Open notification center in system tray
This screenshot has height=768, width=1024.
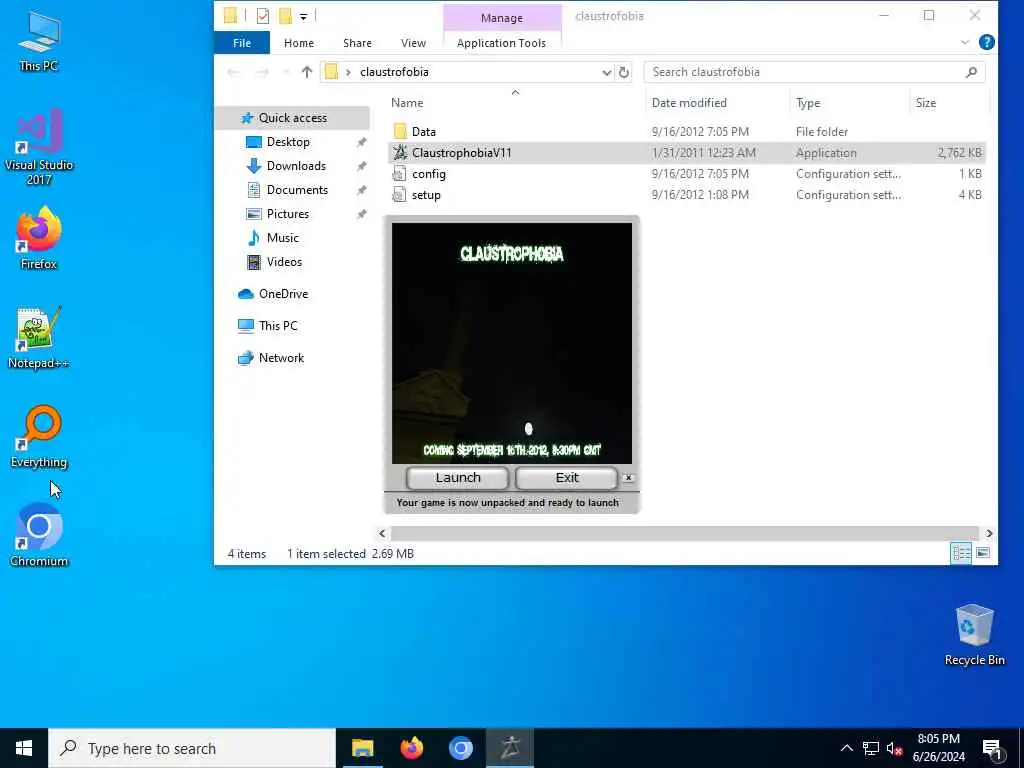coord(993,748)
